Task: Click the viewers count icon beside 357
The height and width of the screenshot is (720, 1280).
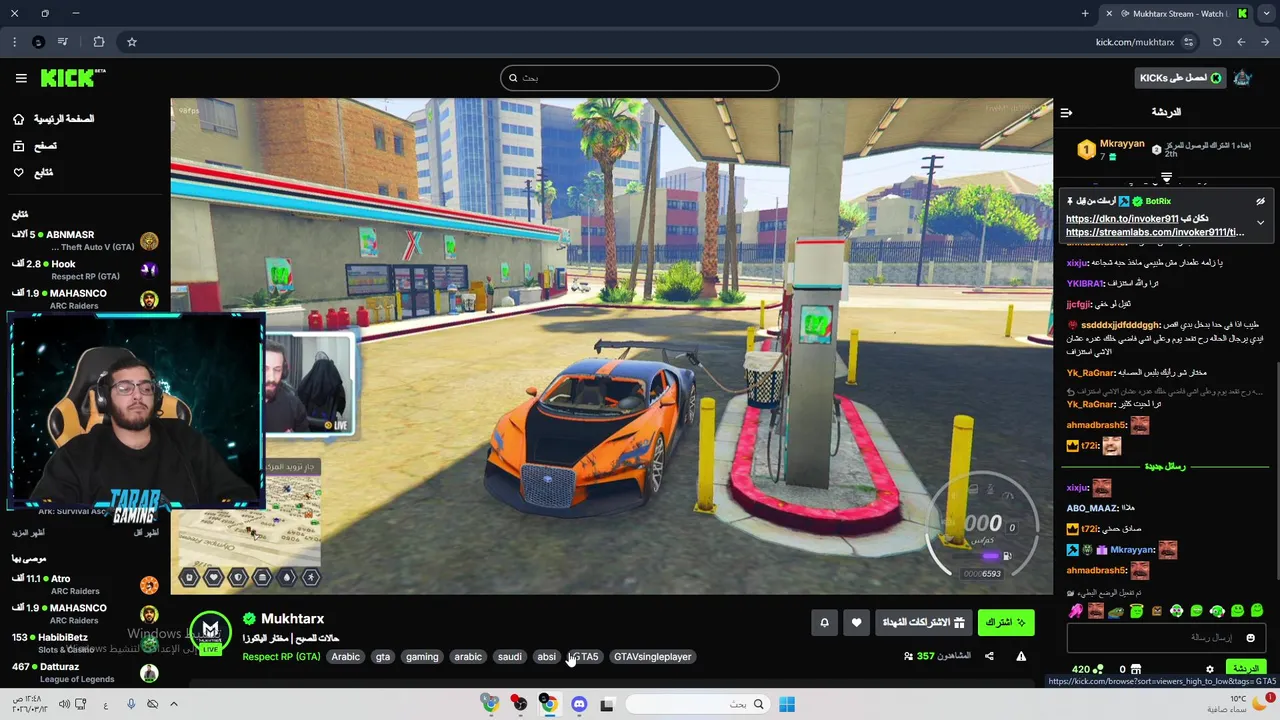Action: coord(908,657)
